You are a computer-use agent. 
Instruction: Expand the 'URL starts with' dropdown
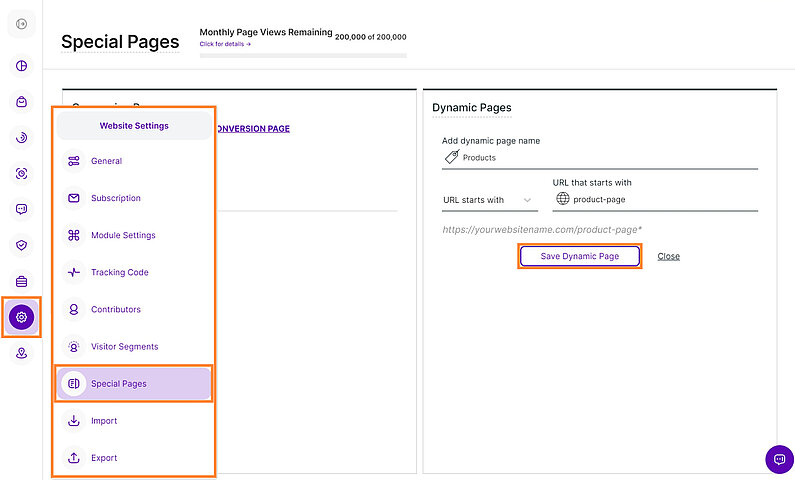(x=489, y=200)
